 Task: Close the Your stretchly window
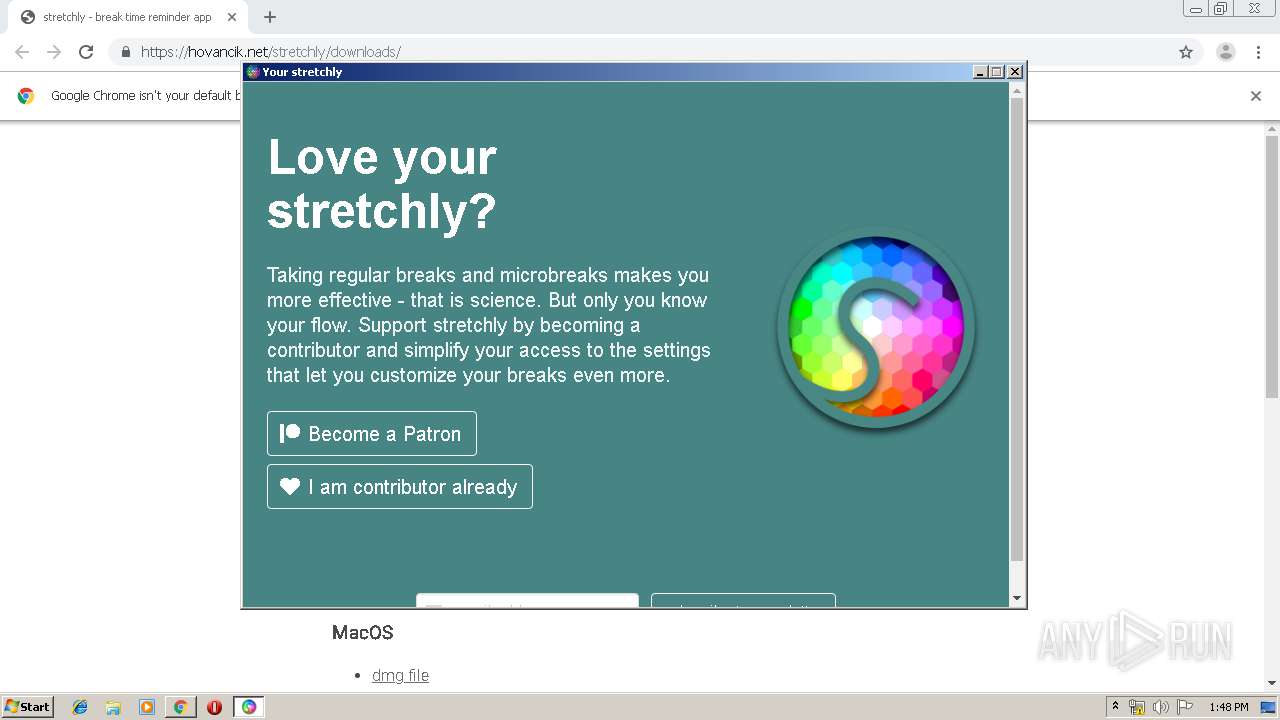(1015, 72)
